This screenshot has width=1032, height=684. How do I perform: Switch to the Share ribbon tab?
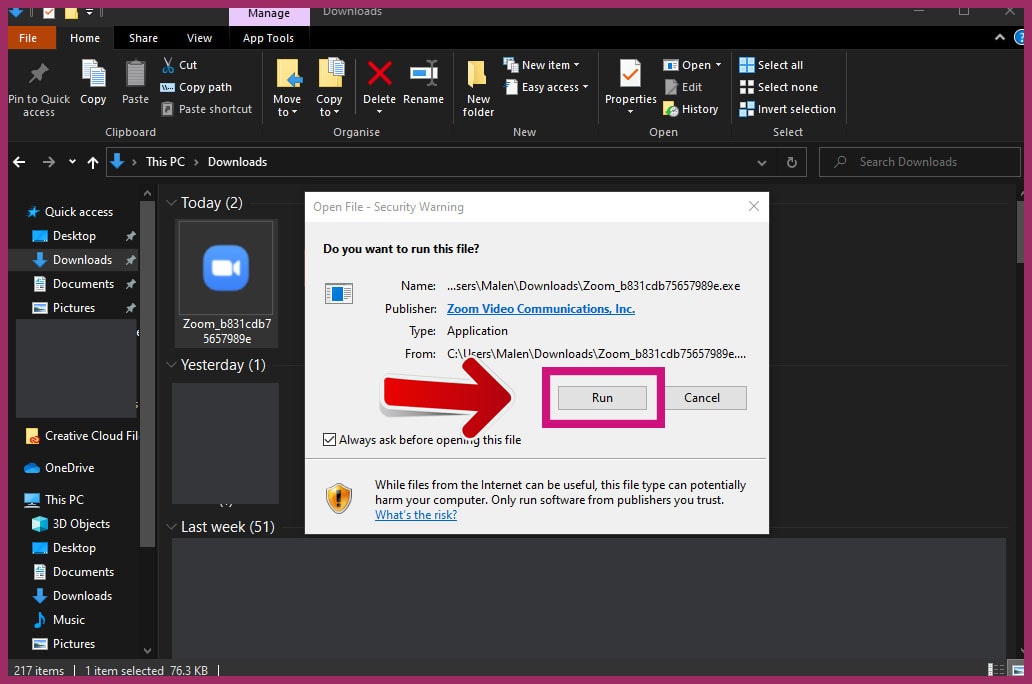pyautogui.click(x=143, y=38)
